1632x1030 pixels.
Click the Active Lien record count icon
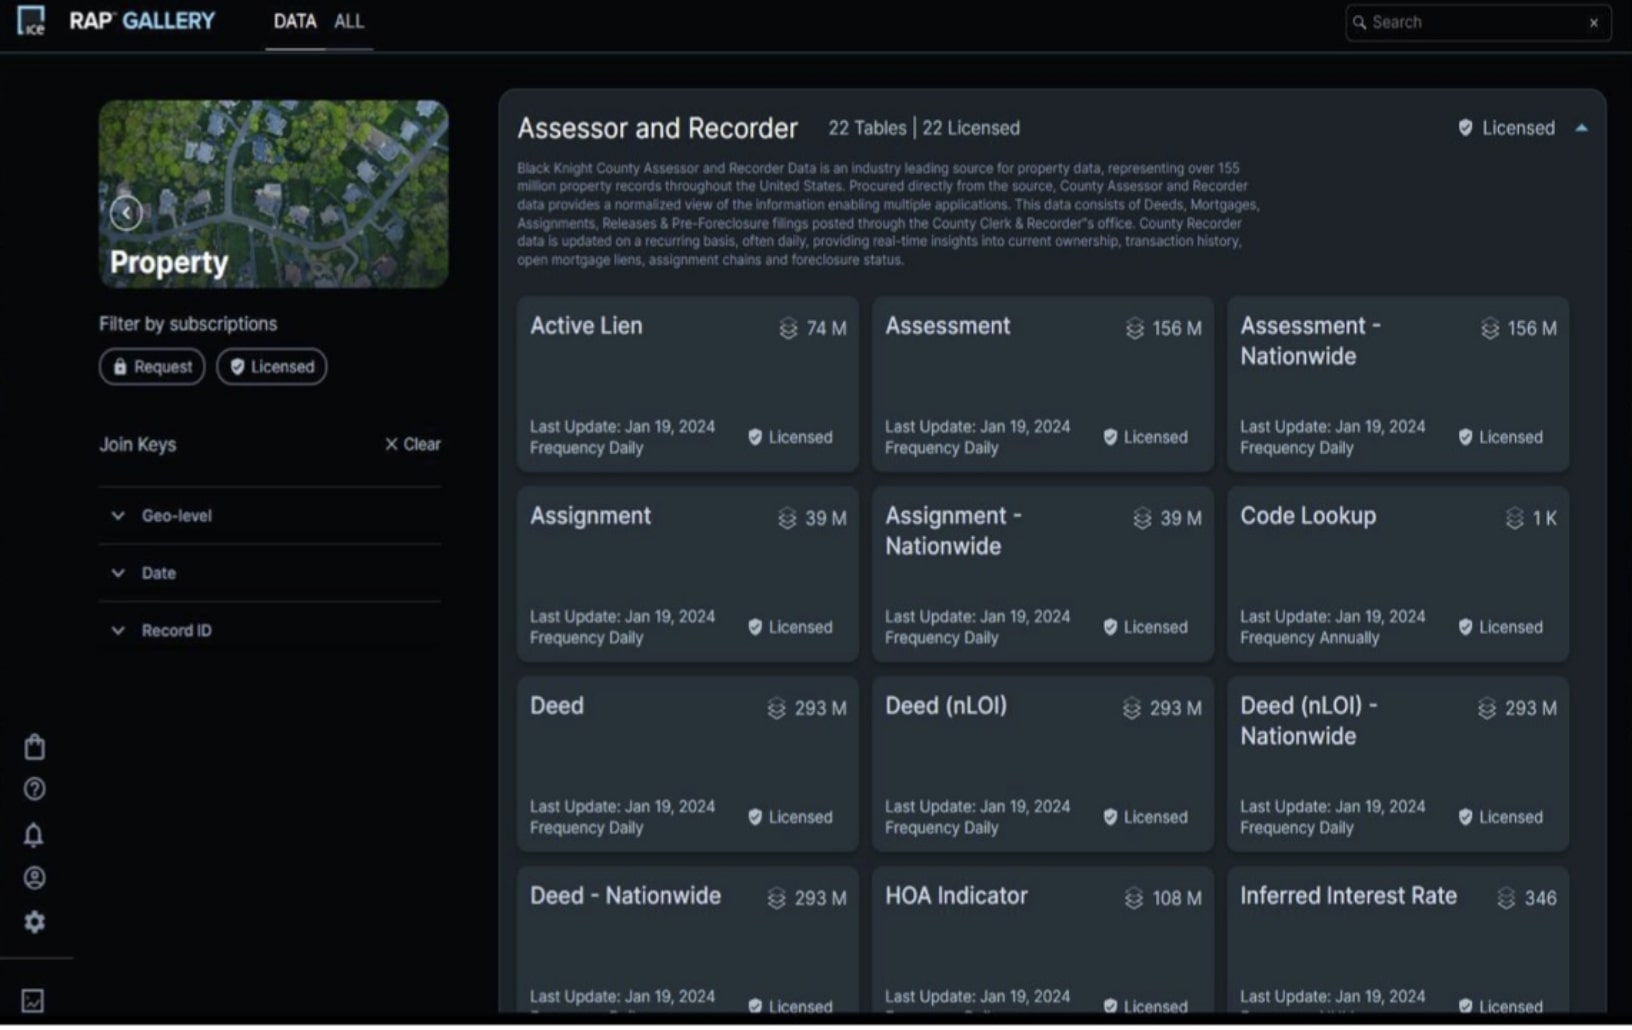[788, 328]
